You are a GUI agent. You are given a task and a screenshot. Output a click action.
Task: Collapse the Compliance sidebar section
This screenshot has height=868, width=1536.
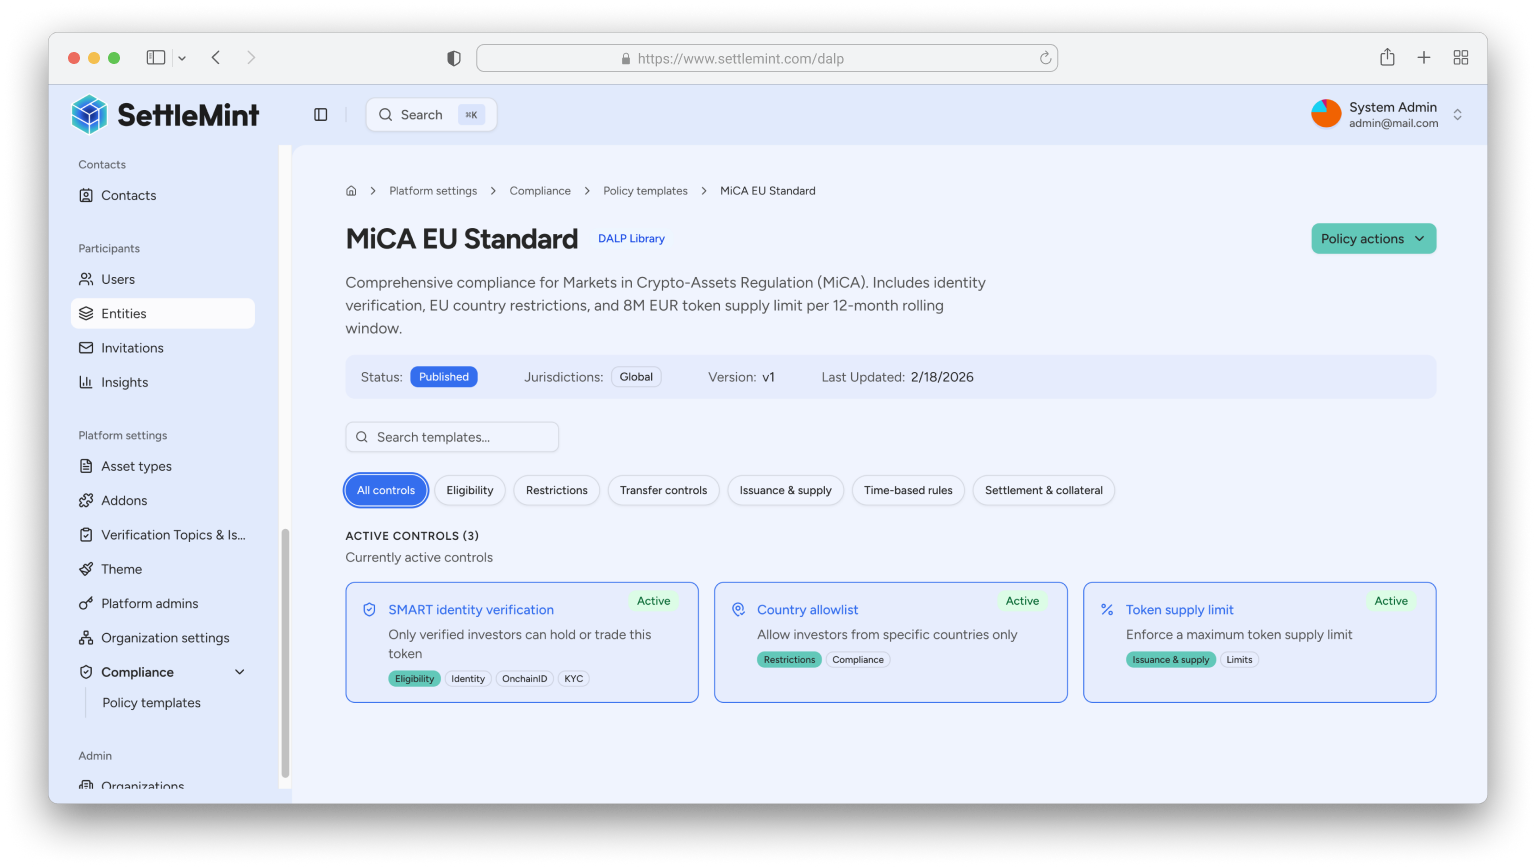239,672
